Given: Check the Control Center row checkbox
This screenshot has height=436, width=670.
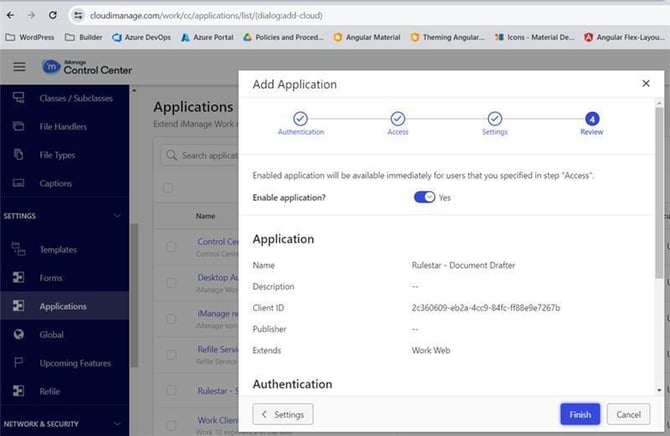Looking at the screenshot, I should [x=171, y=246].
